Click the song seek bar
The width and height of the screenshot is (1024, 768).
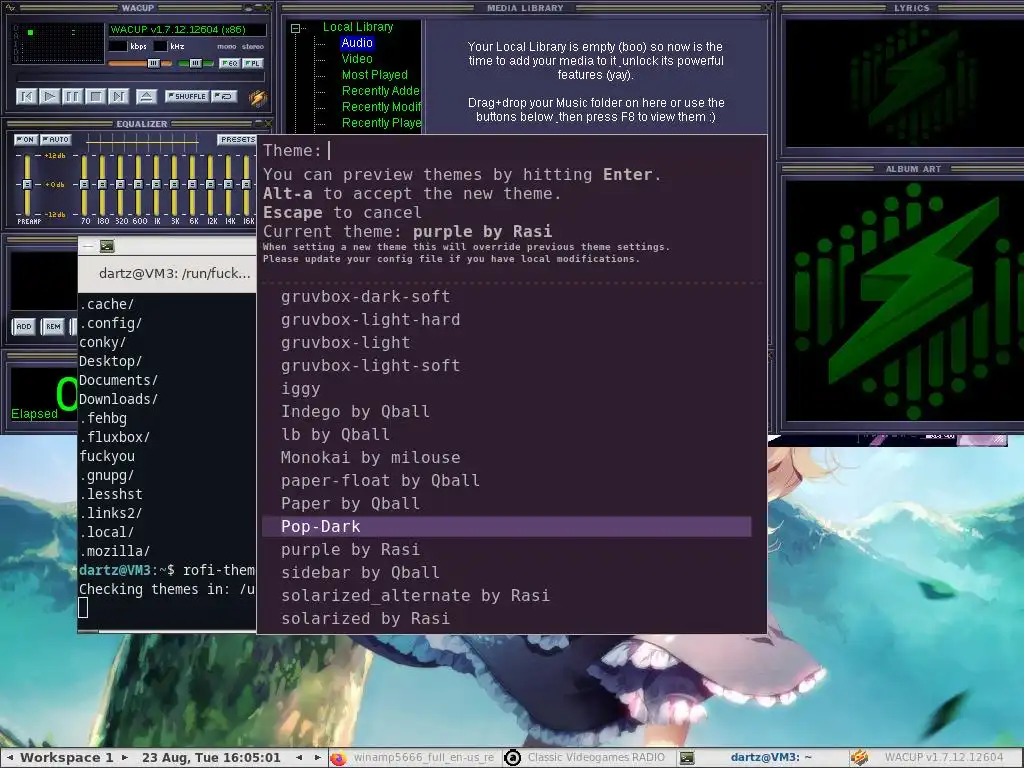click(140, 78)
